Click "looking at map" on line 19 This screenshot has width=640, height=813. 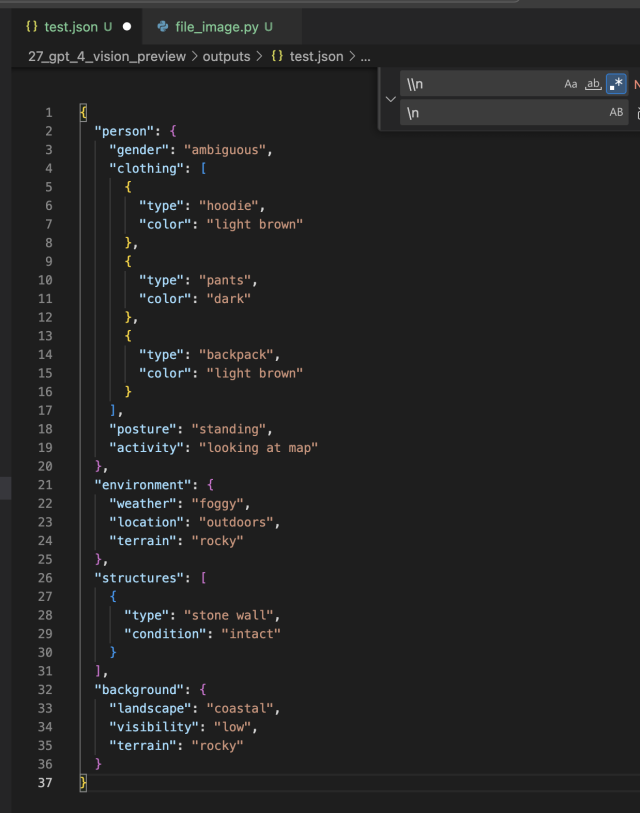coord(258,448)
